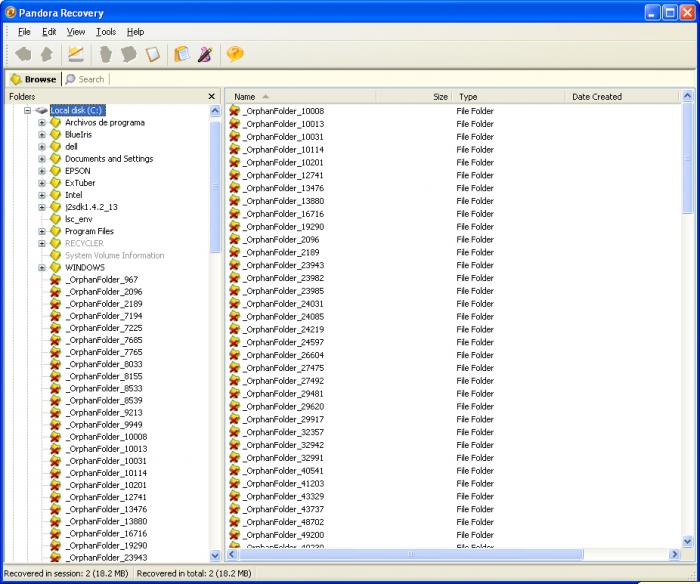700x584 pixels.
Task: Sort by the Type column header
Action: [x=508, y=96]
